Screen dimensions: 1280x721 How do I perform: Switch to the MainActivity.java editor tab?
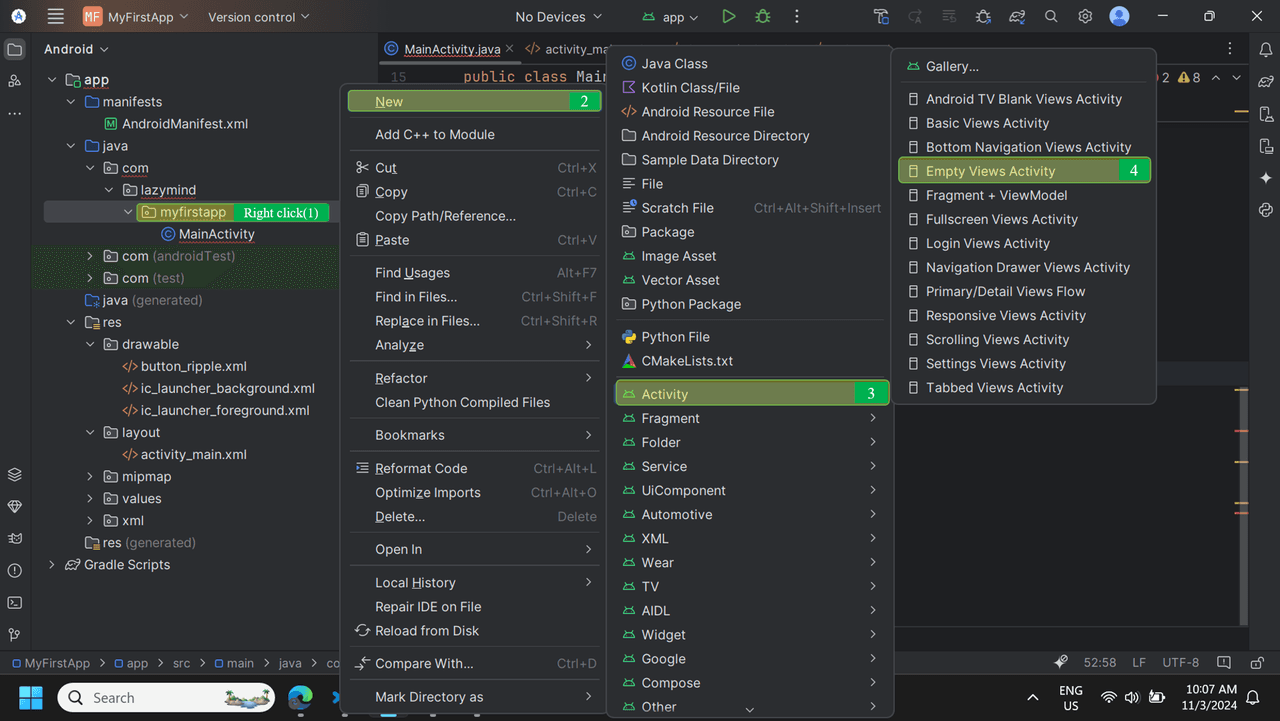(452, 49)
